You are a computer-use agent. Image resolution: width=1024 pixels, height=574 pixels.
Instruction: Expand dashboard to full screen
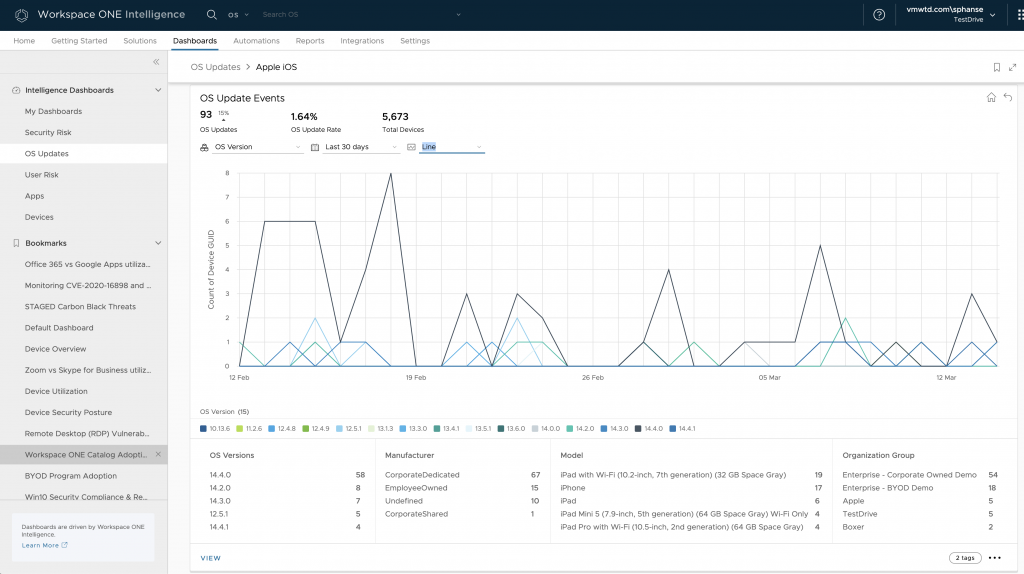1012,67
